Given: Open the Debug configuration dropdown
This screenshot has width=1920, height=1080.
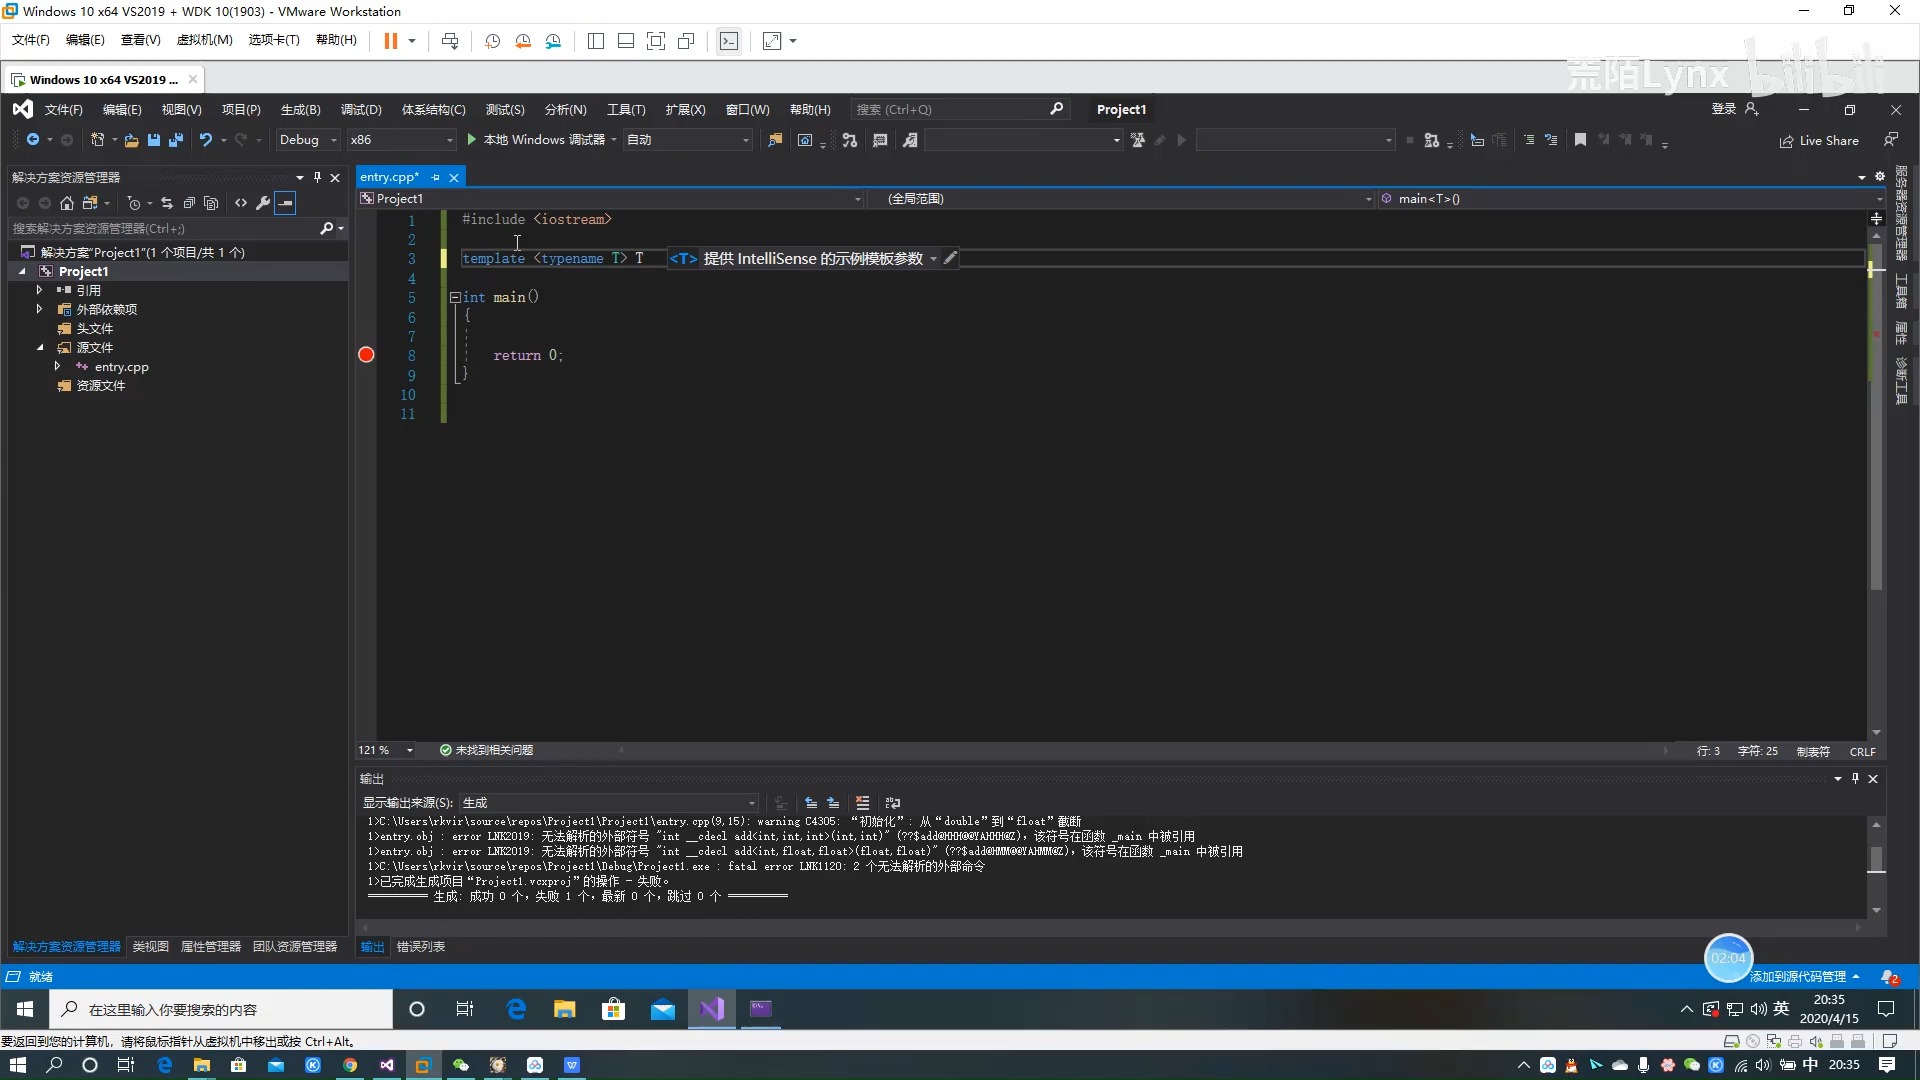Looking at the screenshot, I should pyautogui.click(x=308, y=140).
